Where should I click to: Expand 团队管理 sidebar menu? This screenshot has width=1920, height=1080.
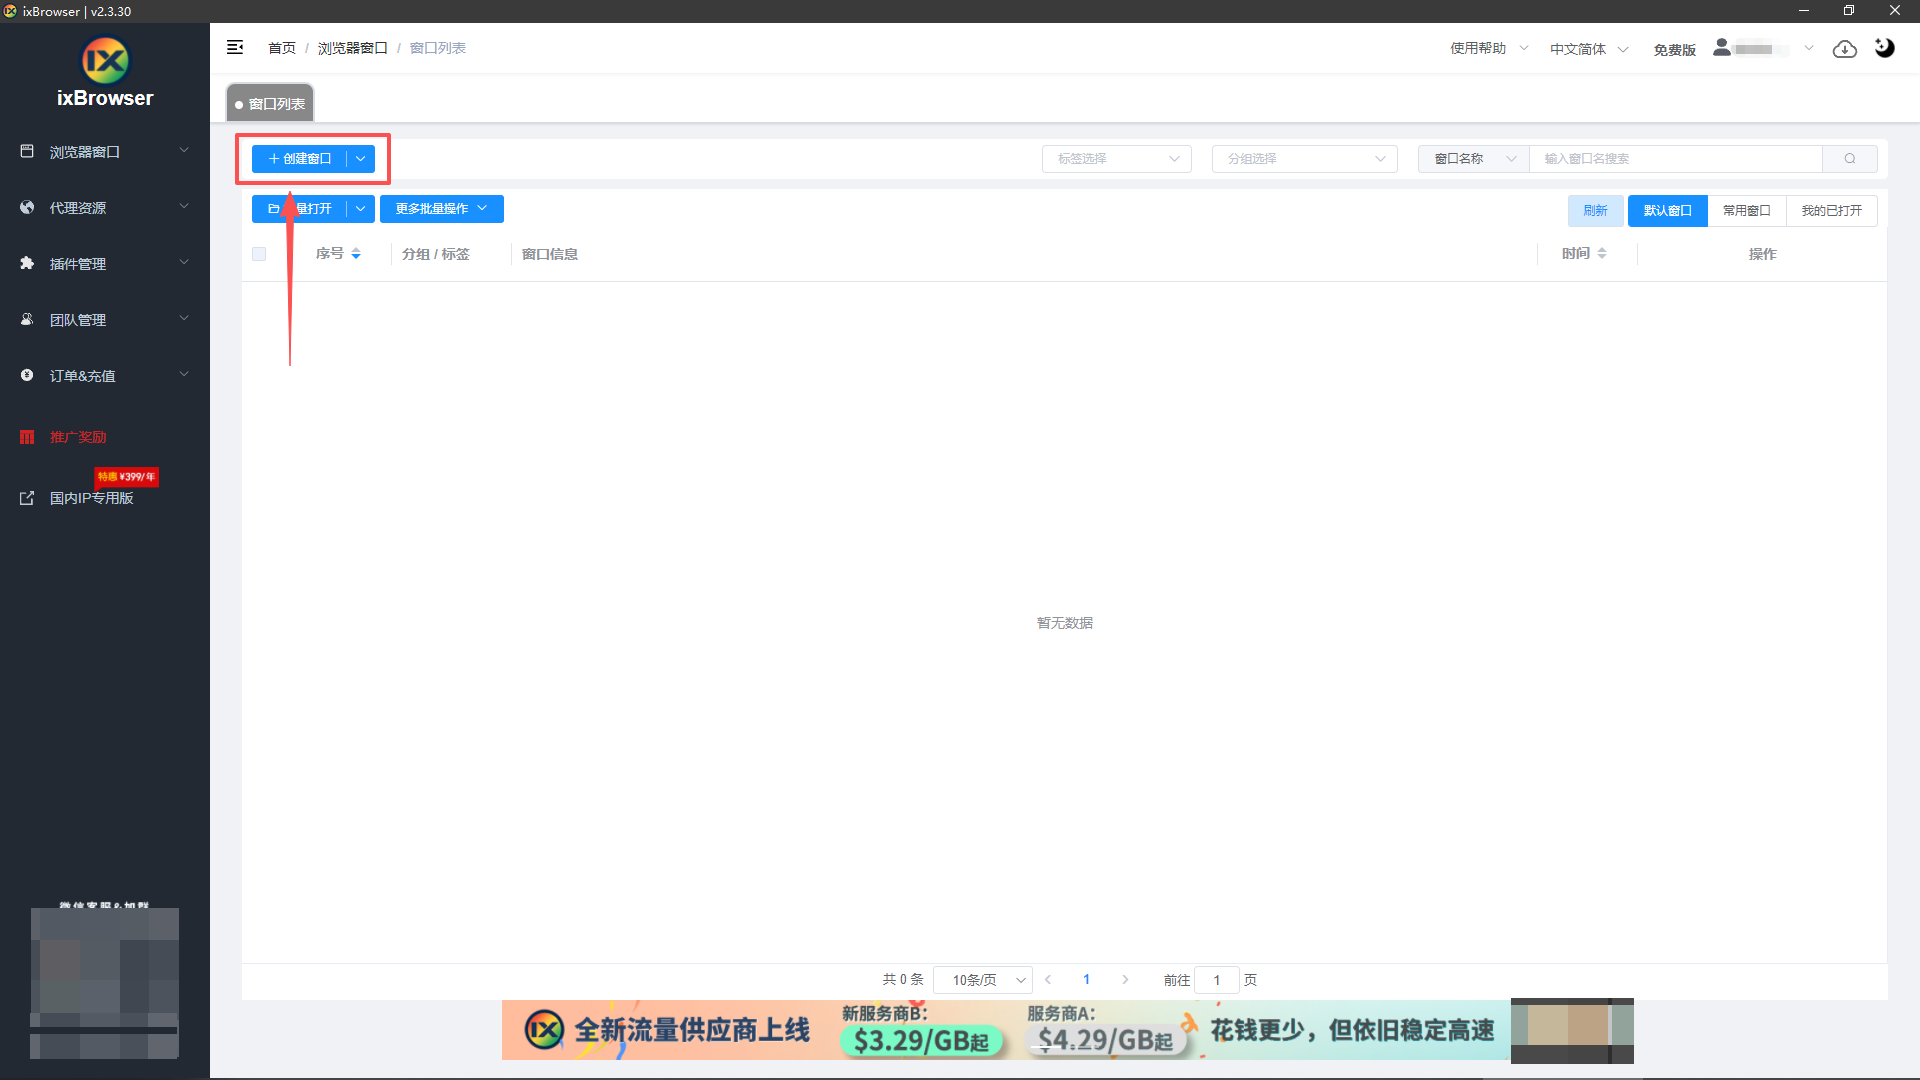105,320
